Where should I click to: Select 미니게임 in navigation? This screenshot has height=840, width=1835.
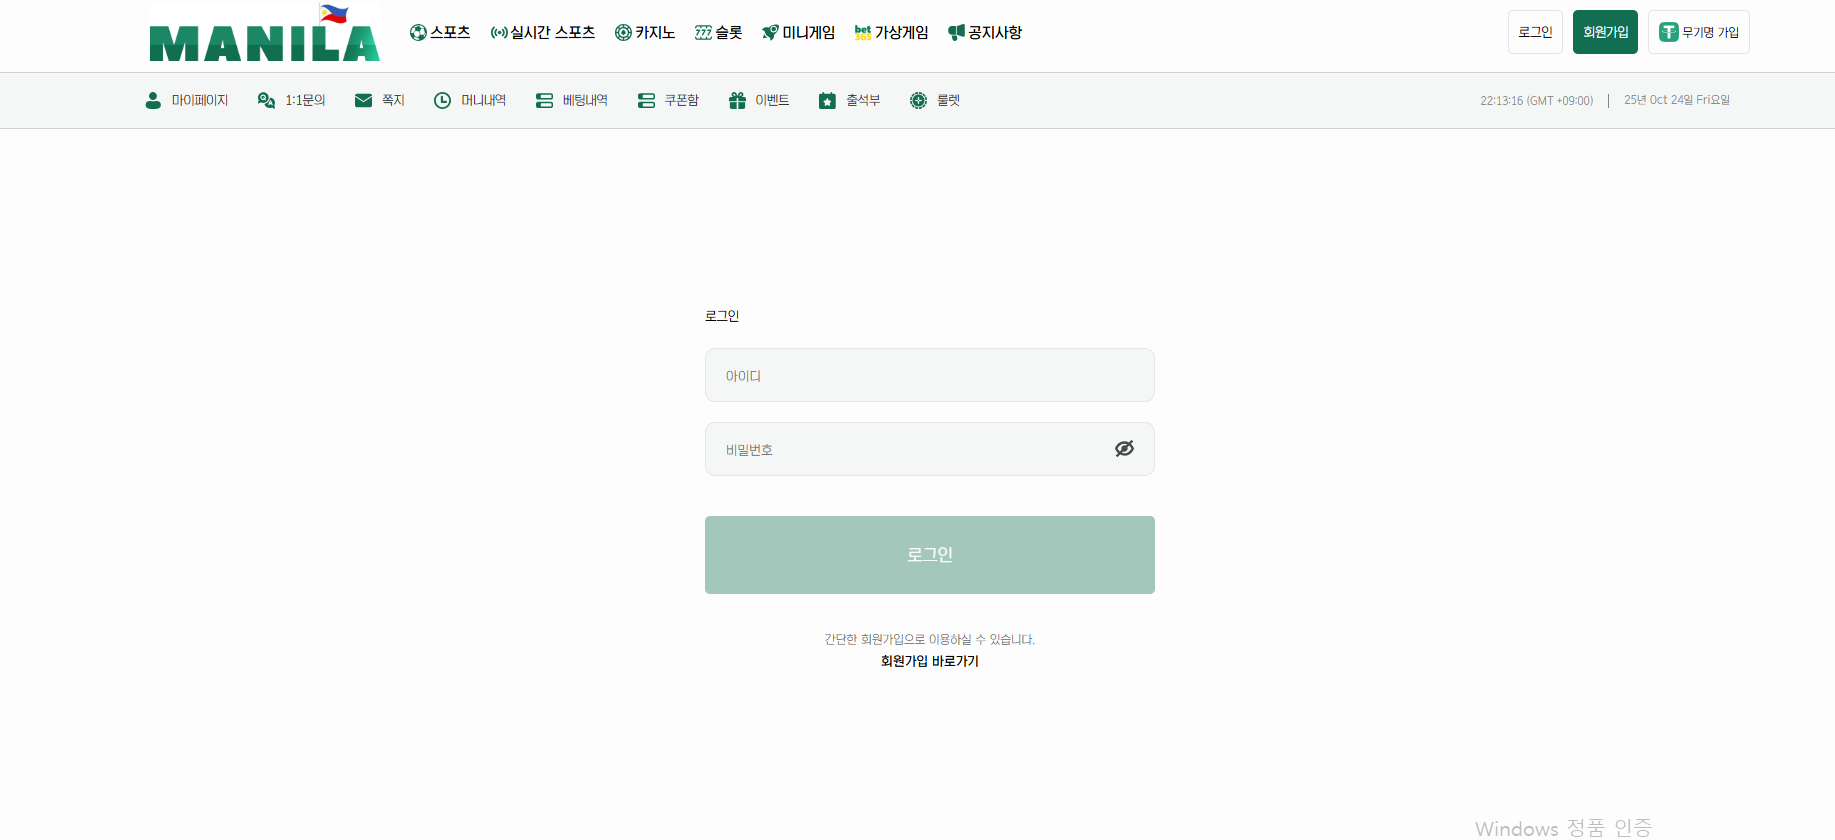click(x=798, y=32)
